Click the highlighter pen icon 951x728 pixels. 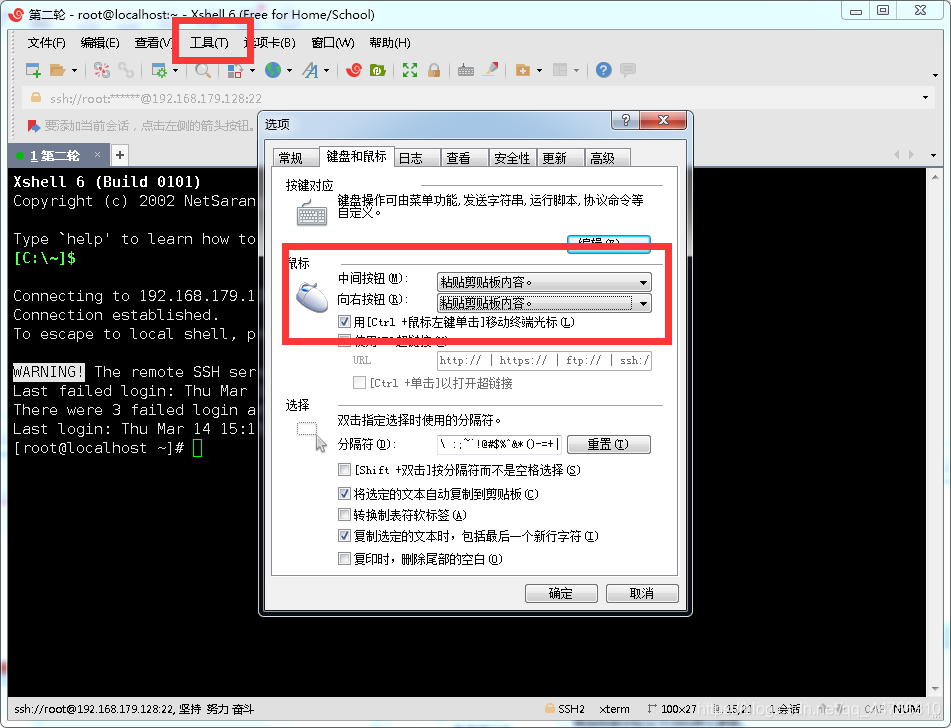click(x=490, y=70)
